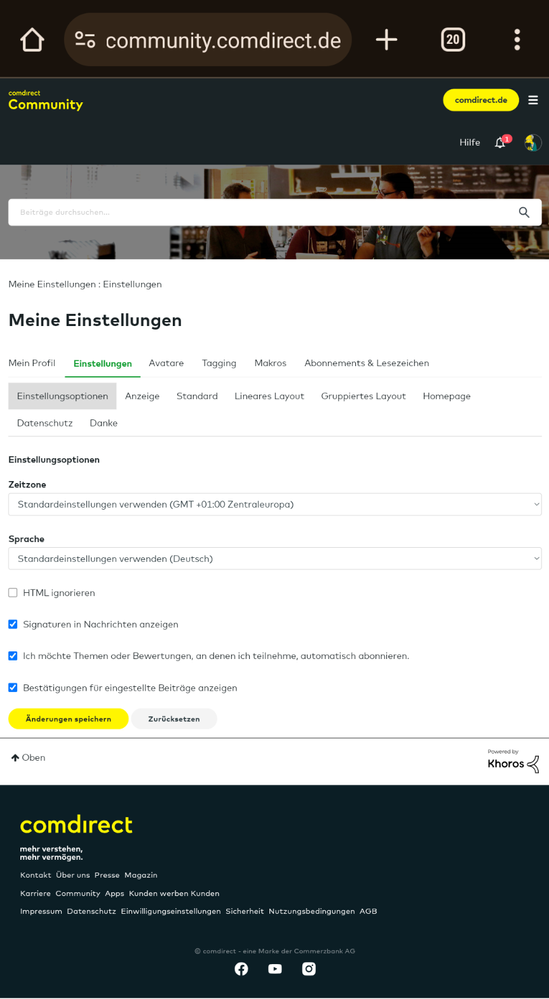Open footer Community link
Viewport: 549px width, 999px height.
click(x=78, y=894)
